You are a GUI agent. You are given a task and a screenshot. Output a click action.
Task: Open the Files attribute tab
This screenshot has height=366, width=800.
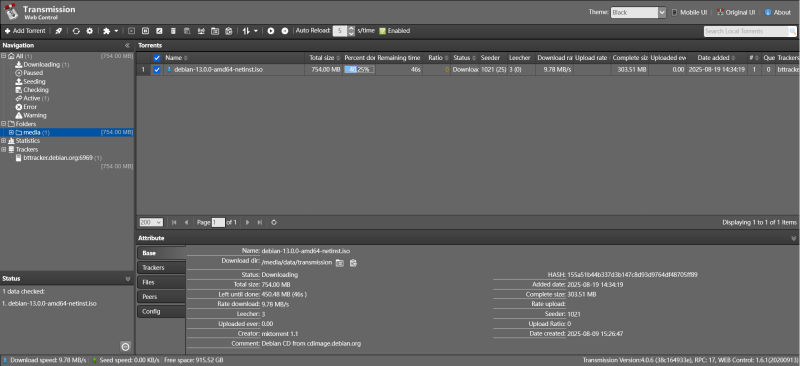click(161, 282)
